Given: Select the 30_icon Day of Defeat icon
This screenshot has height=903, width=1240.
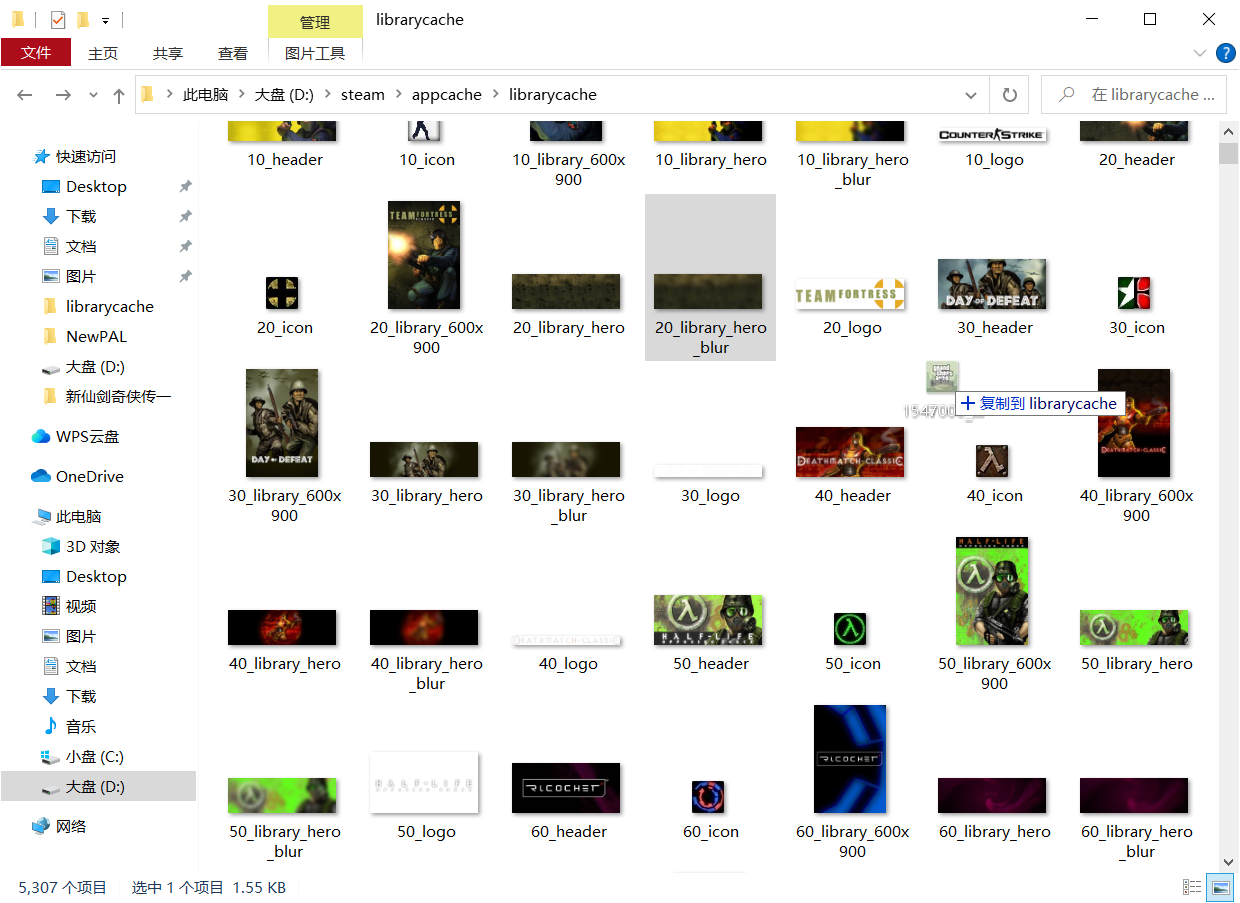Looking at the screenshot, I should [x=1134, y=293].
